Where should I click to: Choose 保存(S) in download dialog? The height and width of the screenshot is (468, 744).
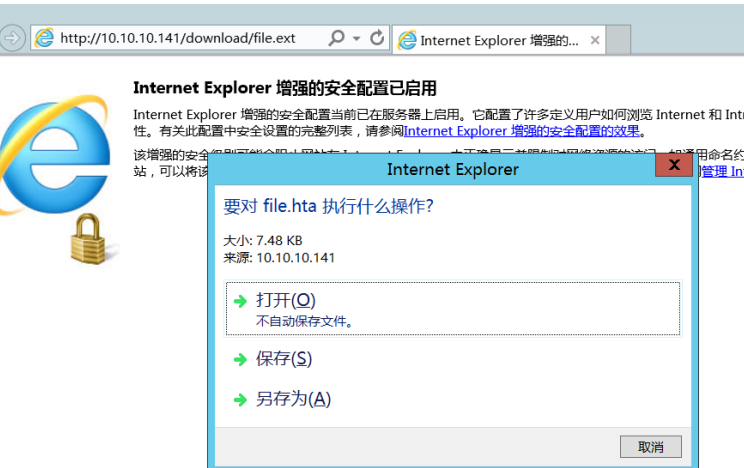(284, 359)
